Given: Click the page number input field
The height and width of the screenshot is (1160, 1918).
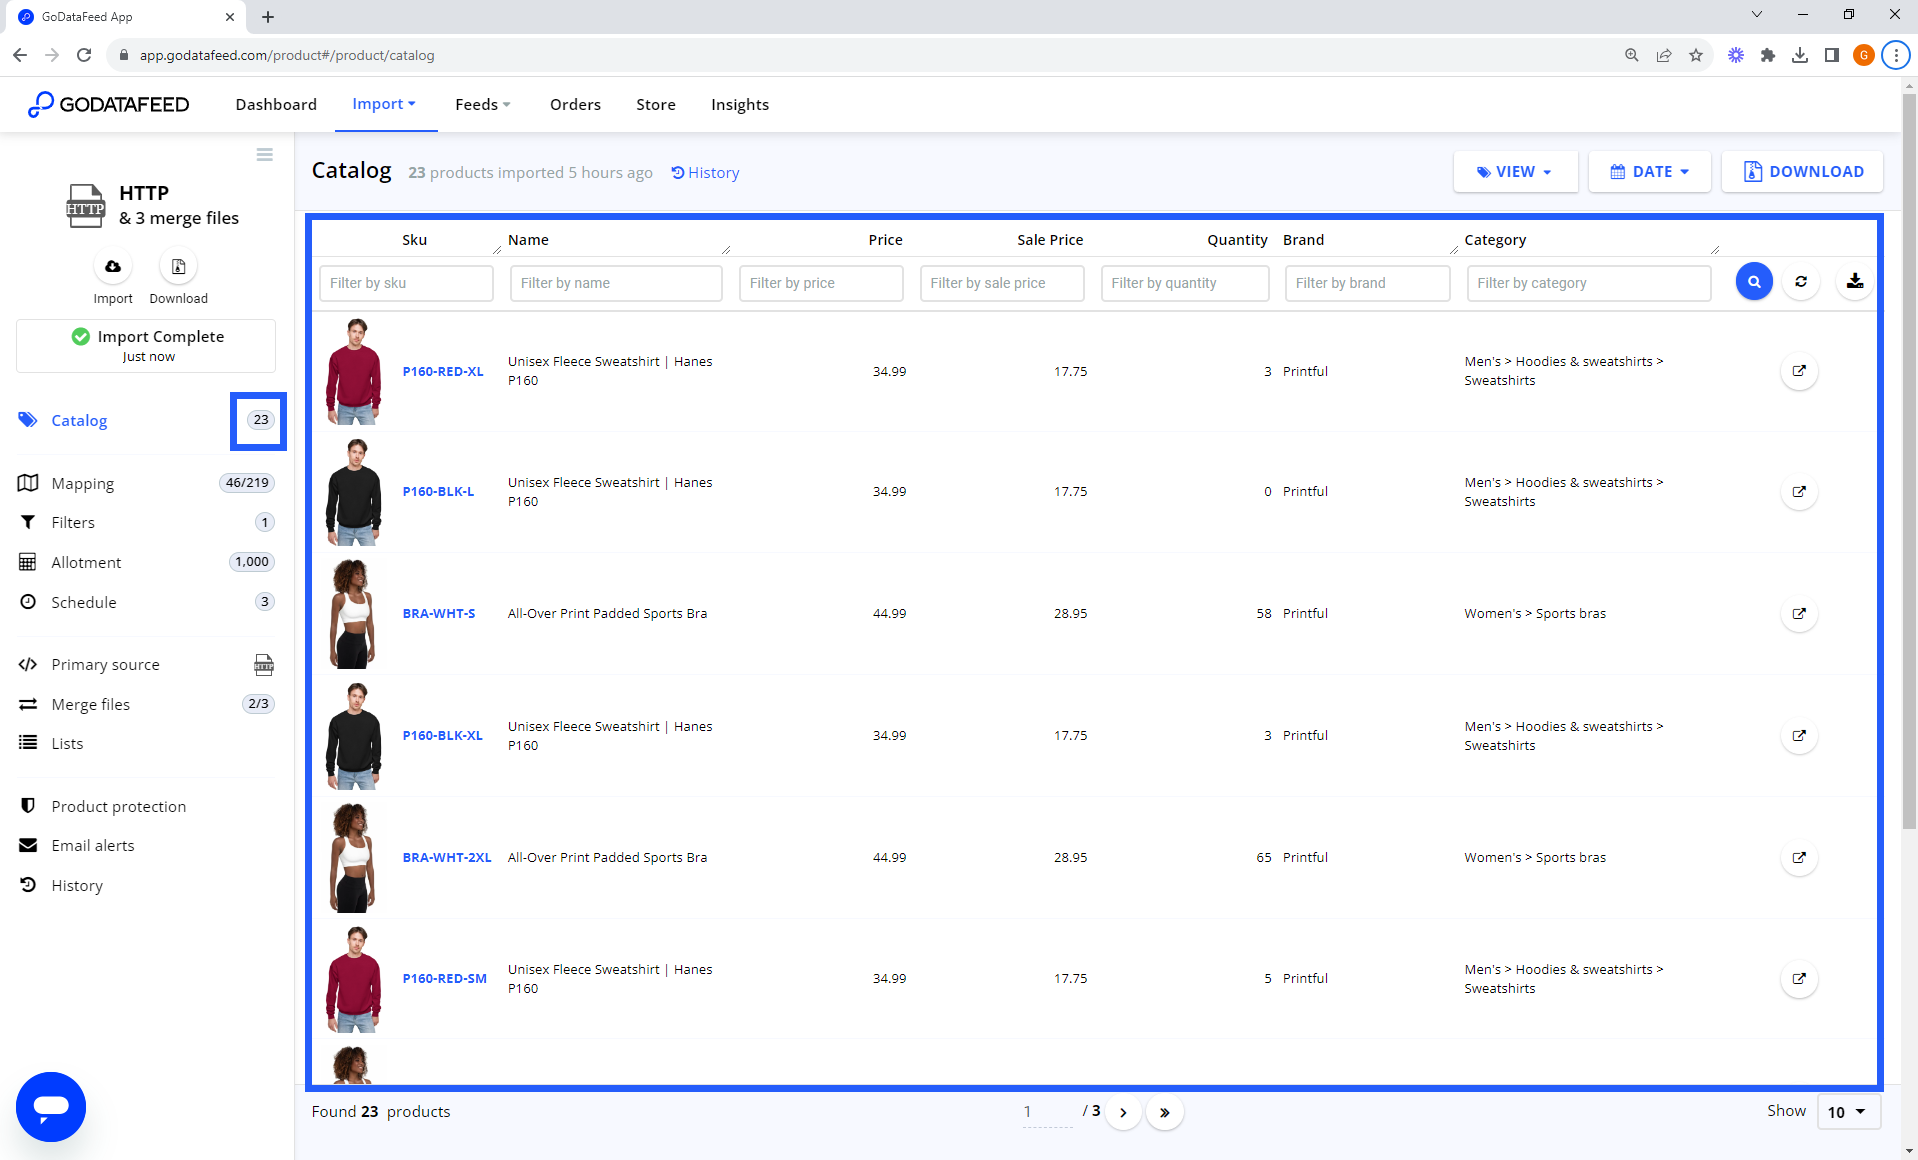Looking at the screenshot, I should (x=1047, y=1112).
